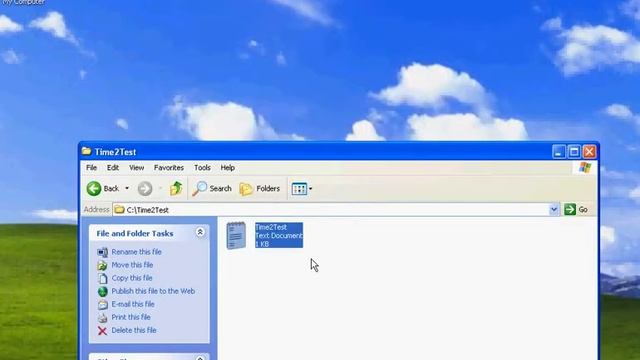
Task: Click Copy this file
Action: [x=132, y=278]
